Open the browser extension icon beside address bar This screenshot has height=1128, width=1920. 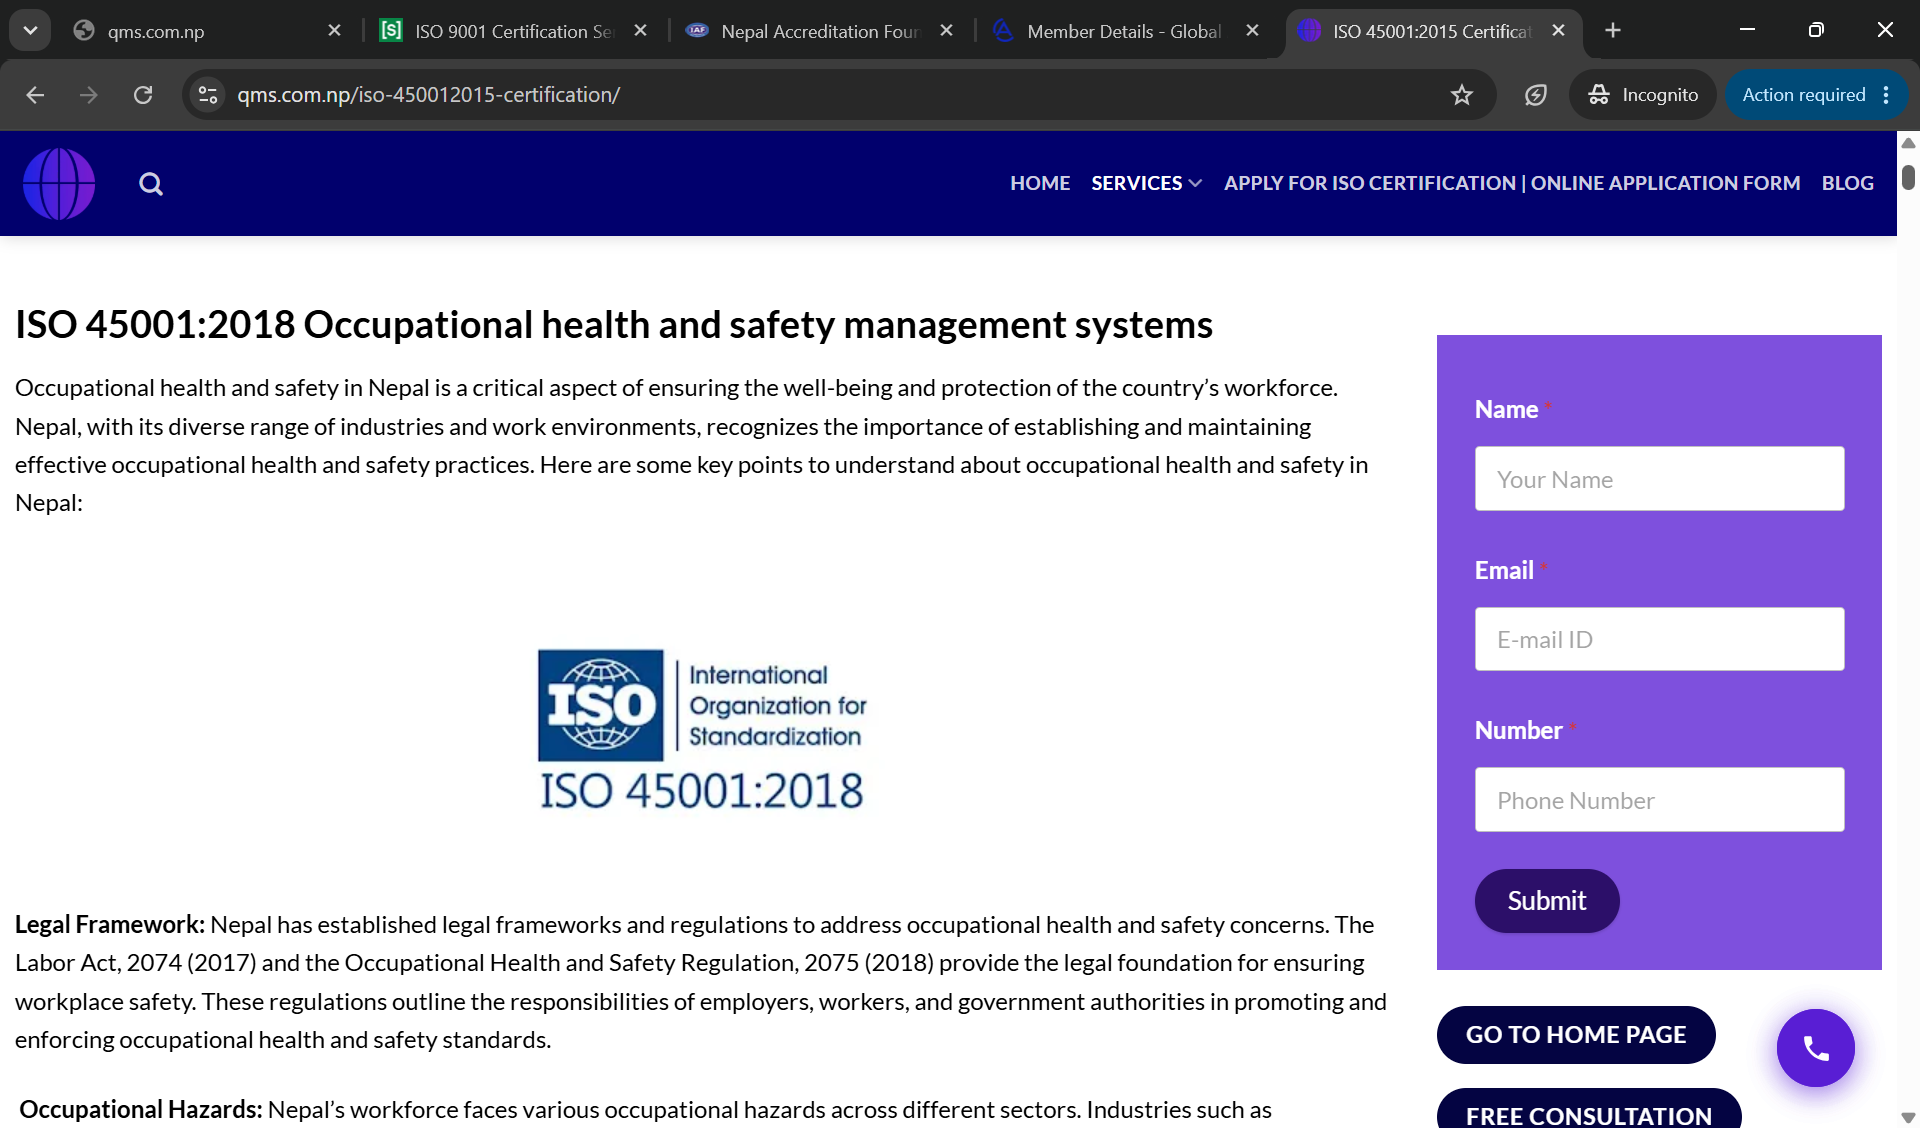click(x=1536, y=95)
